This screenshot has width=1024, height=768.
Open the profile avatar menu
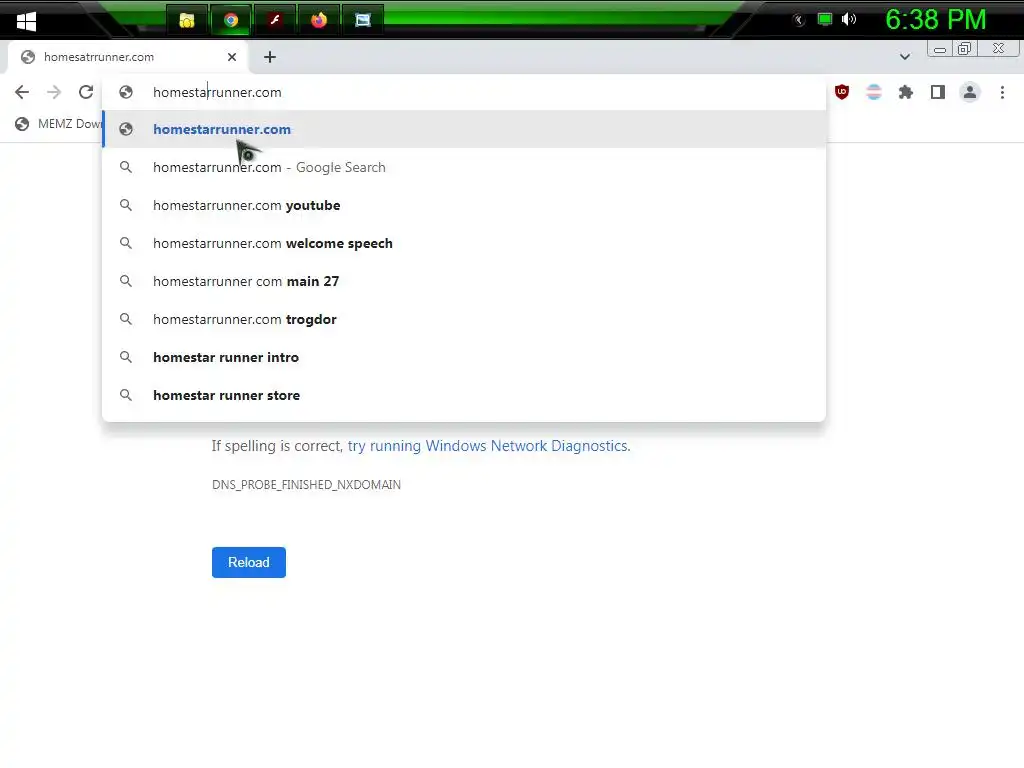pos(970,92)
